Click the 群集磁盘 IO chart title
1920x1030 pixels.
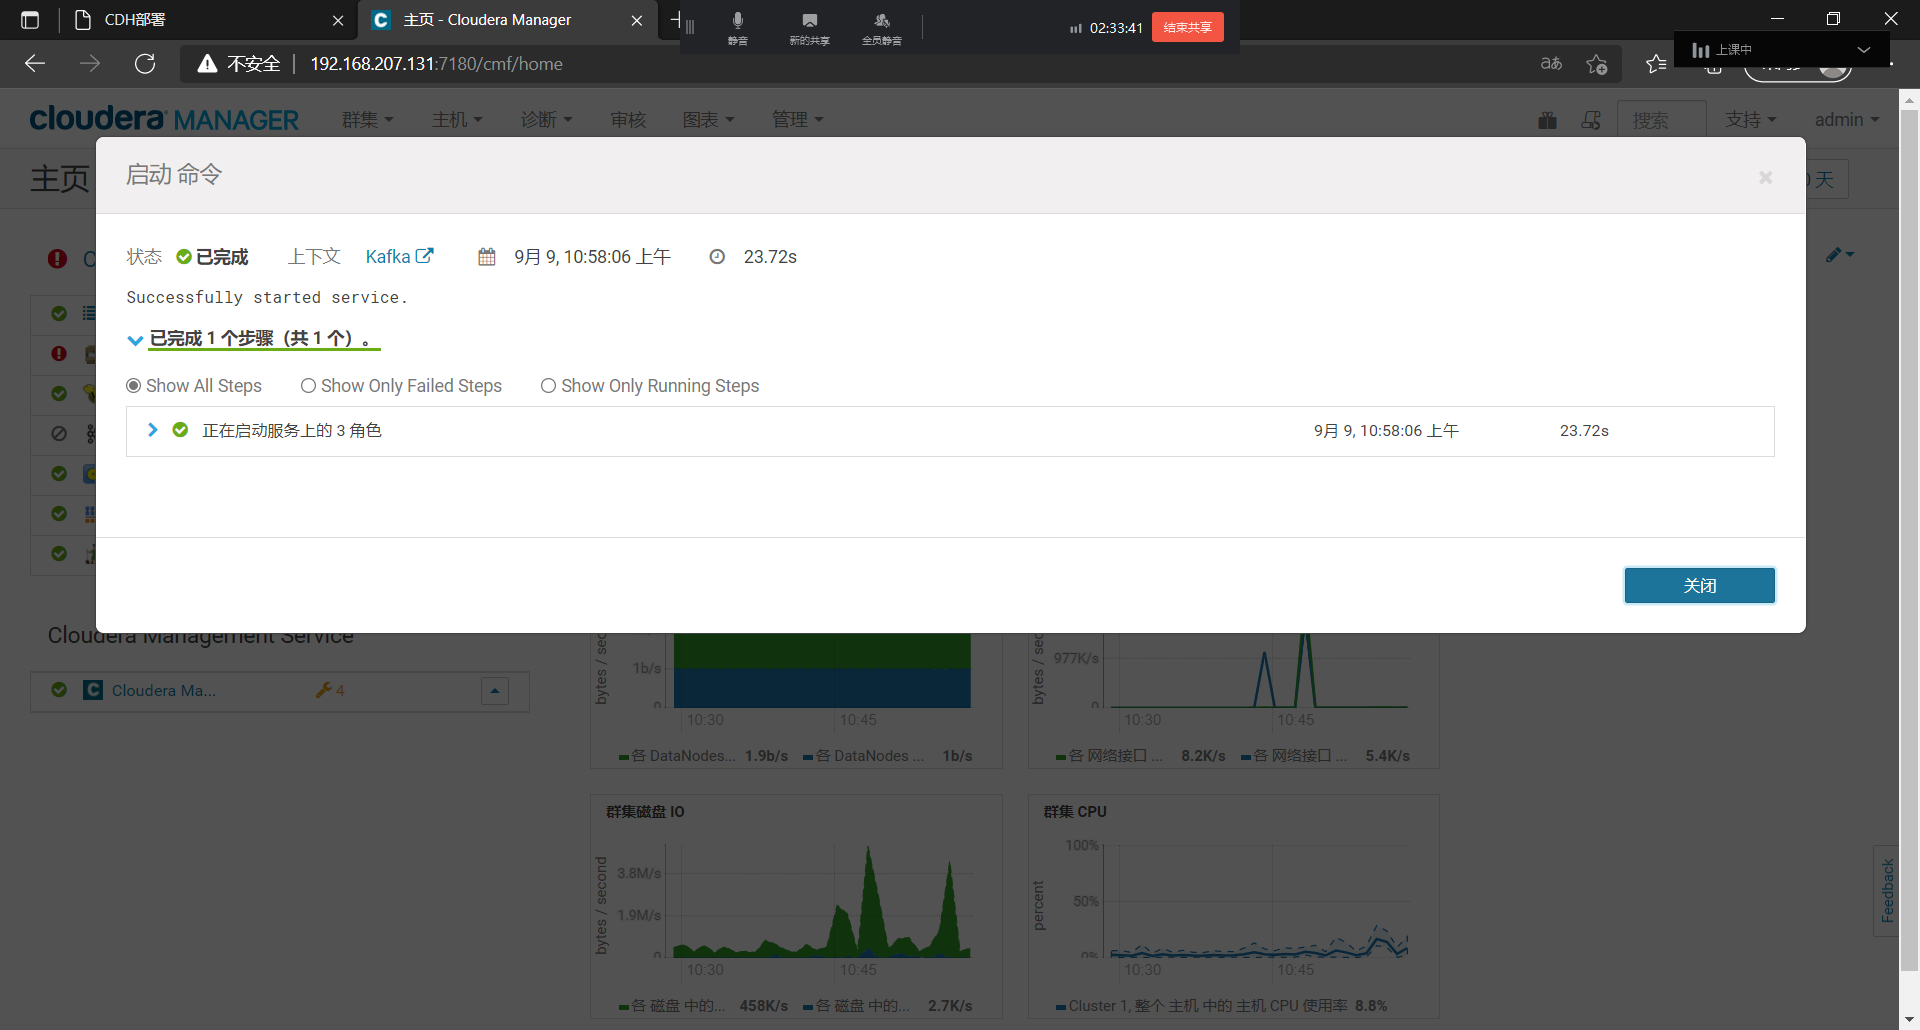645,812
